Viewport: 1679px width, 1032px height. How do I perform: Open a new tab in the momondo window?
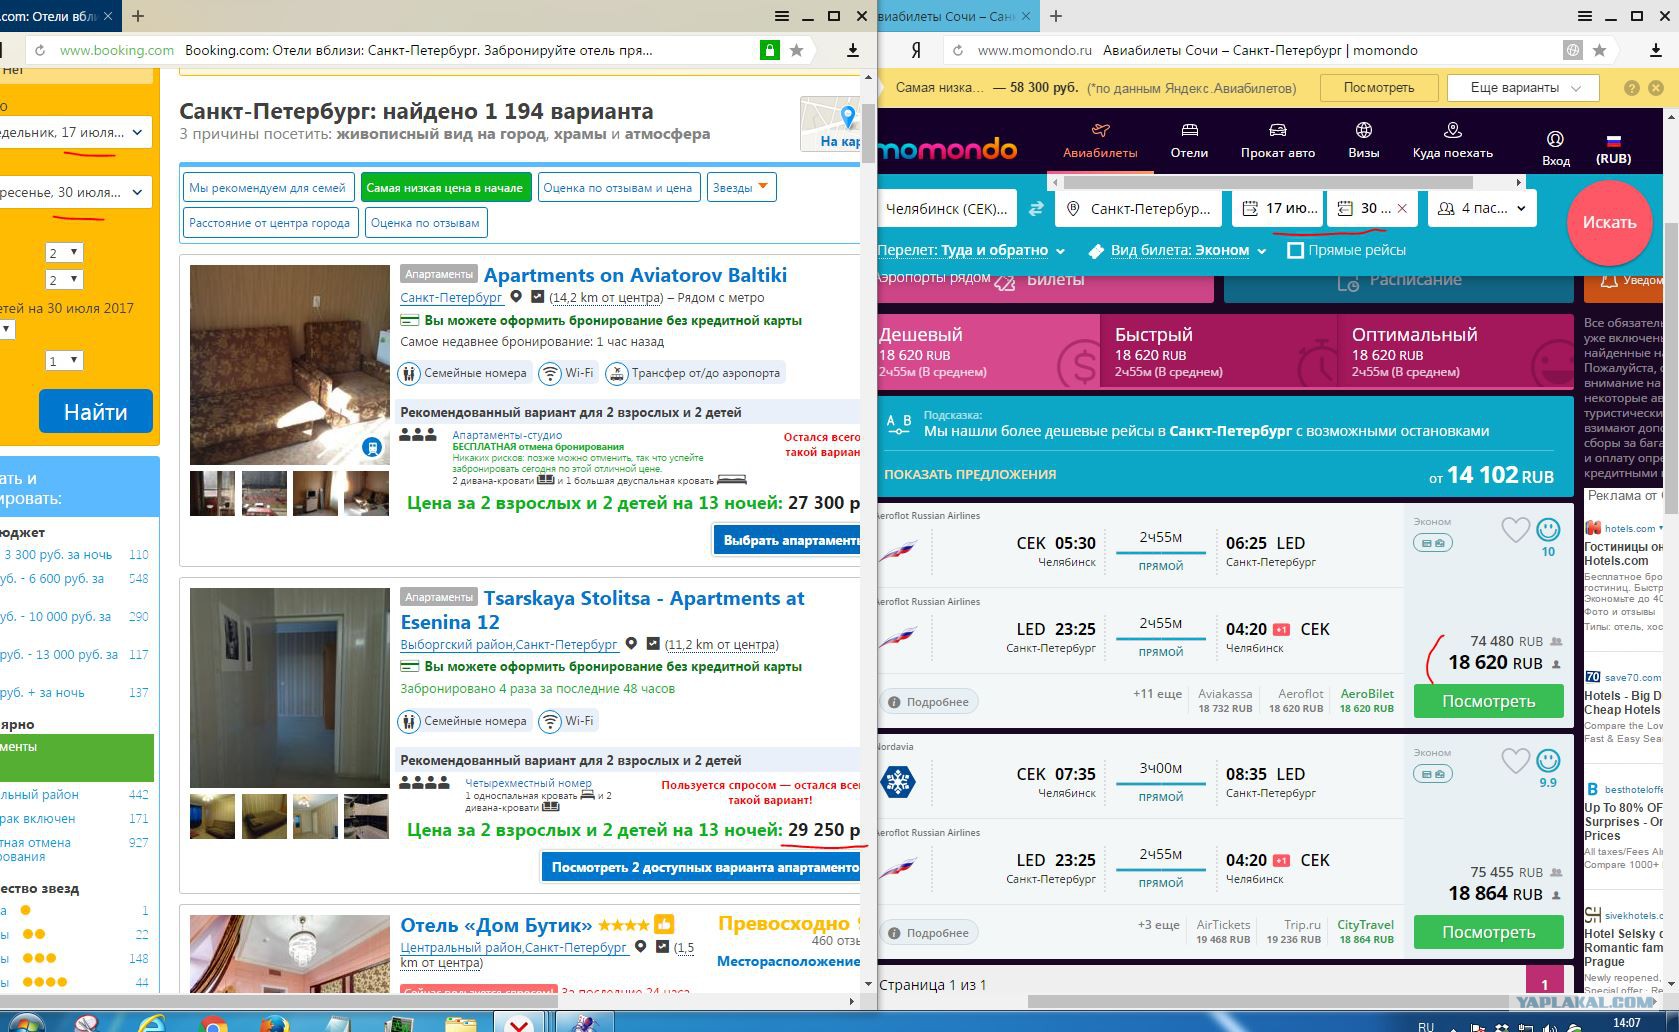click(1056, 16)
